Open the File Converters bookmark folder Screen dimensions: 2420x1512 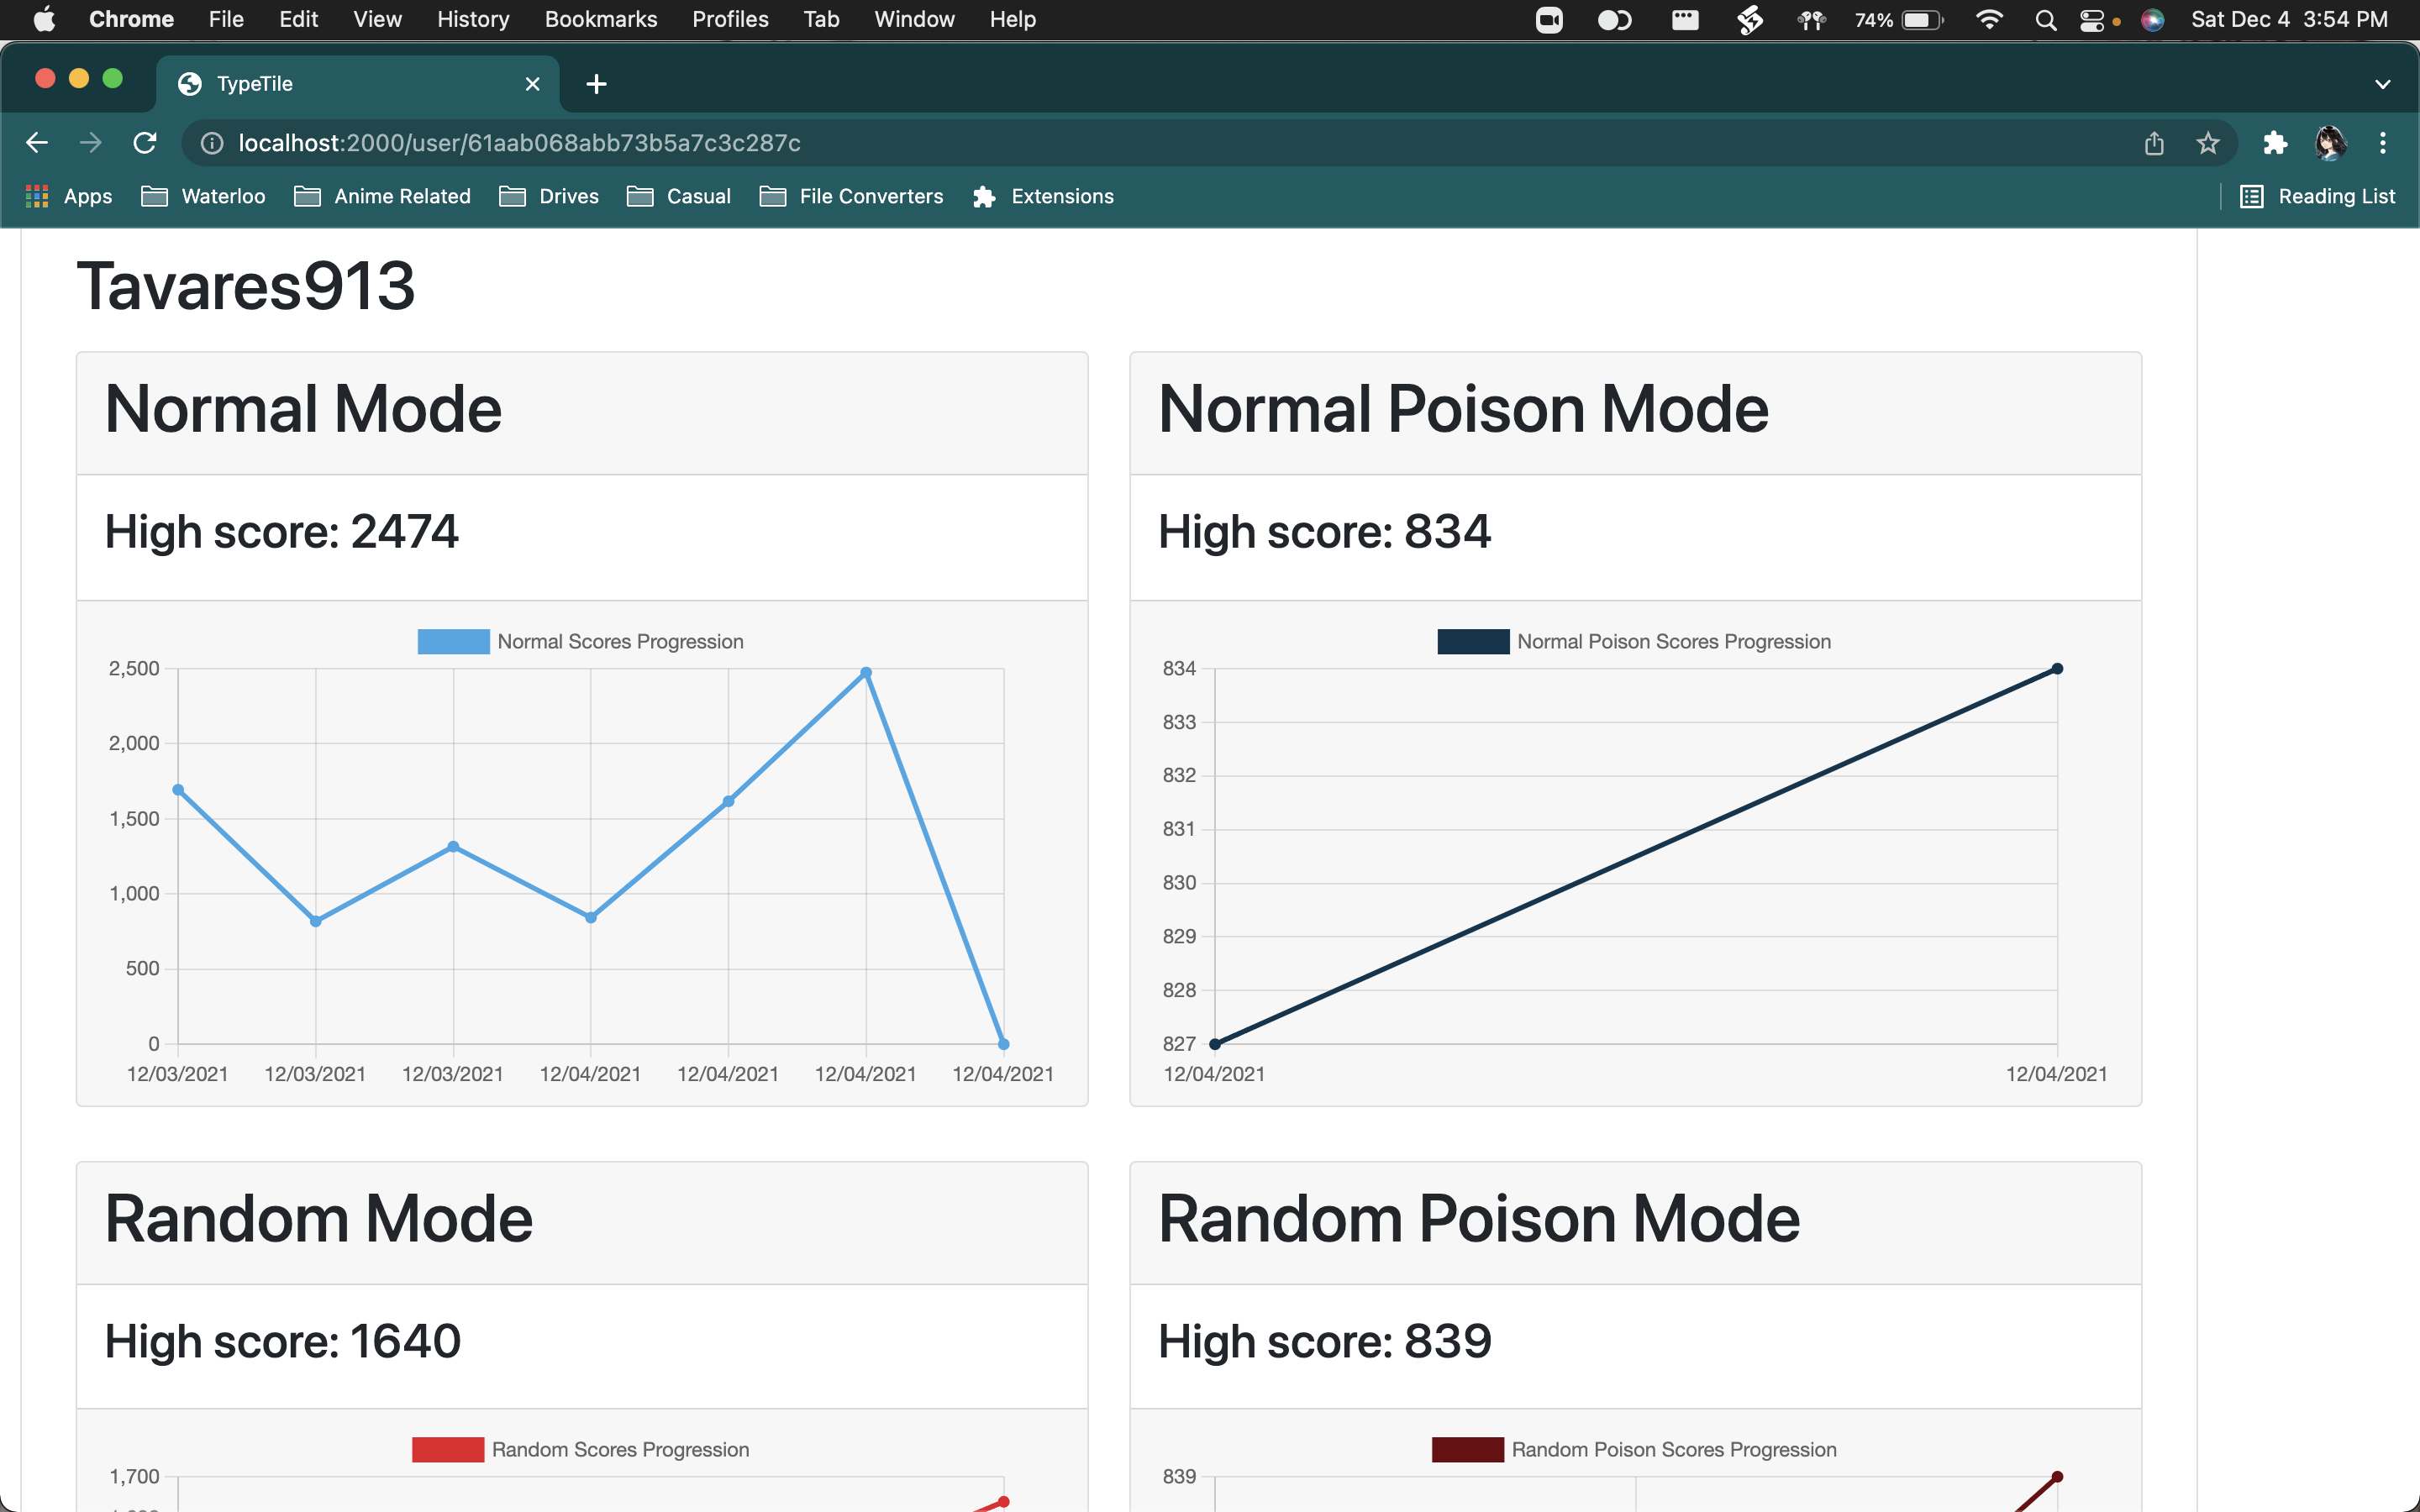[x=851, y=197]
